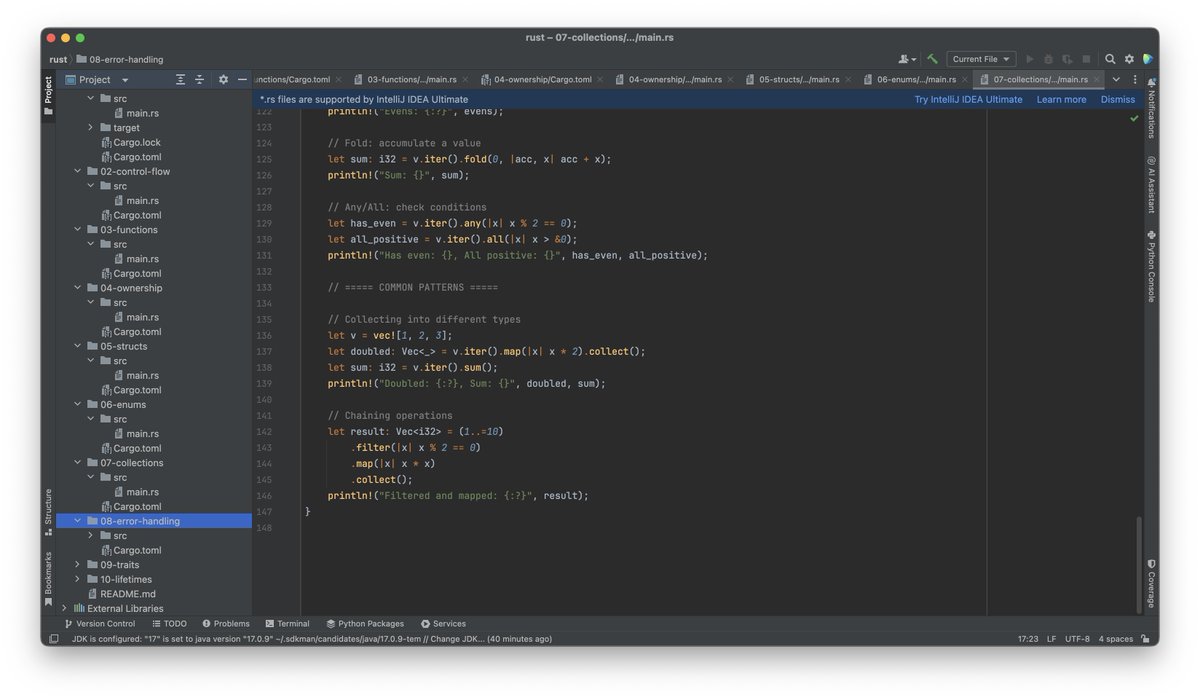Switch to the 03-functions main.rs tab
The image size is (1200, 700).
click(411, 79)
